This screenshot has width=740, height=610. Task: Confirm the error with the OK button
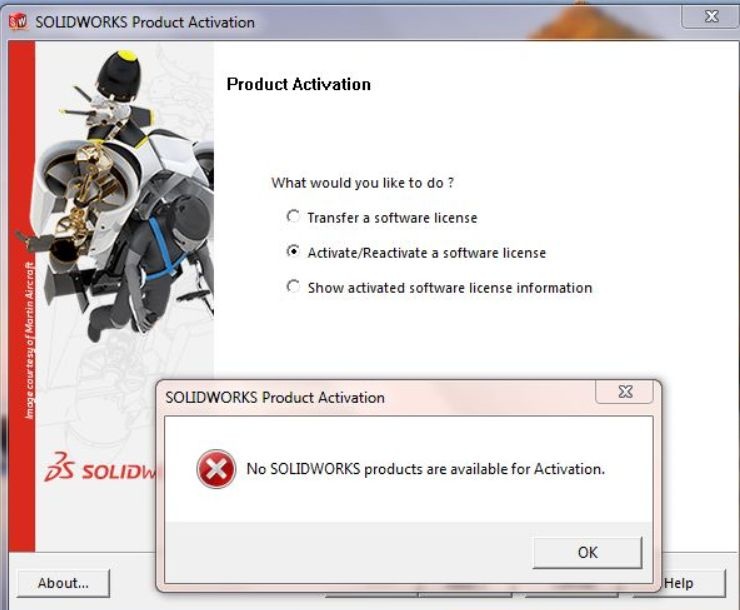click(x=588, y=552)
